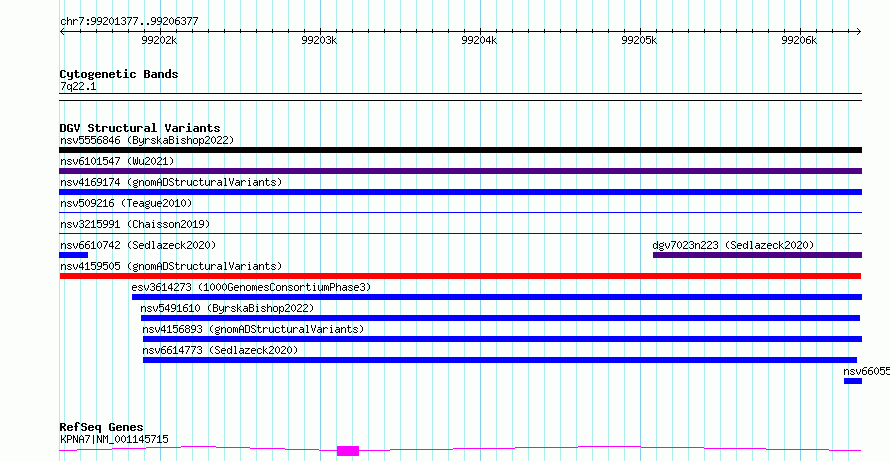The height and width of the screenshot is (461, 890).
Task: Click the chr7:99201377..99206377 coordinate text
Action: 129,22
